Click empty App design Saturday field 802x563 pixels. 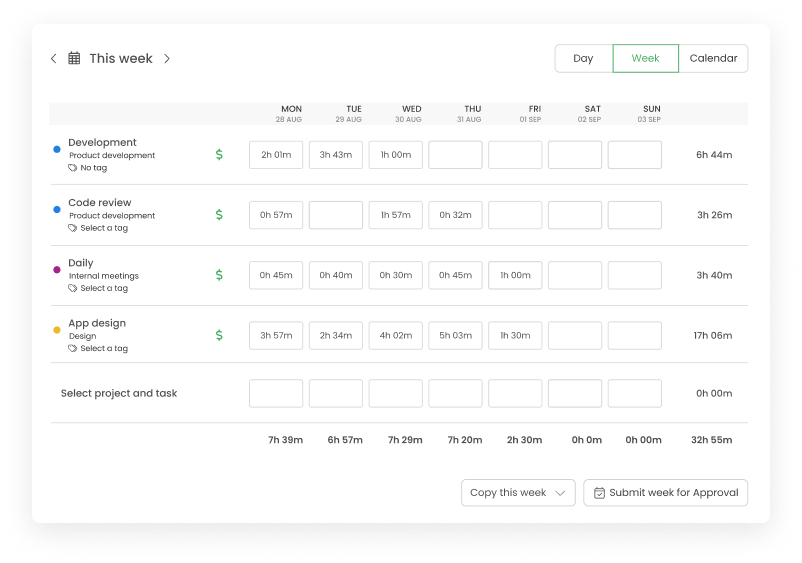[x=575, y=335]
